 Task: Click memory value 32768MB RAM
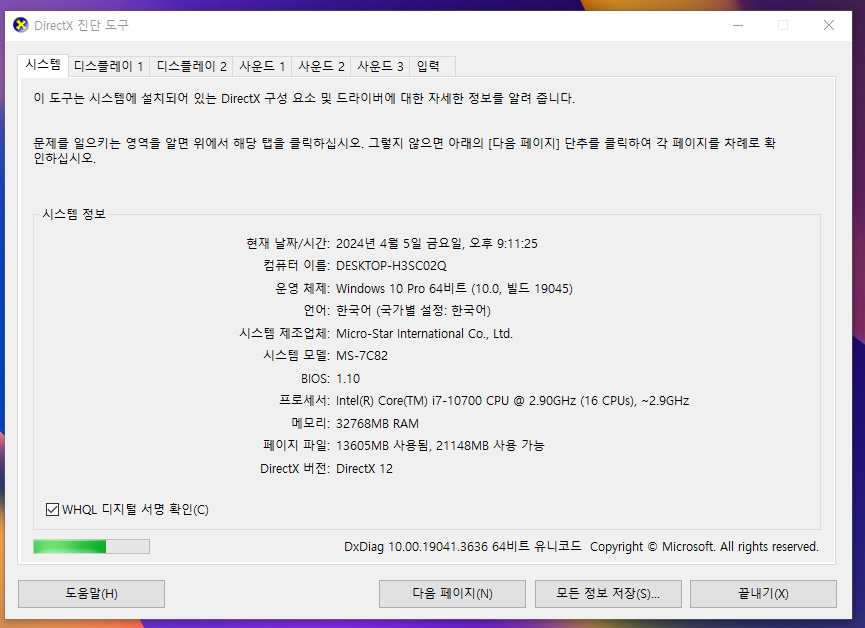pos(377,424)
